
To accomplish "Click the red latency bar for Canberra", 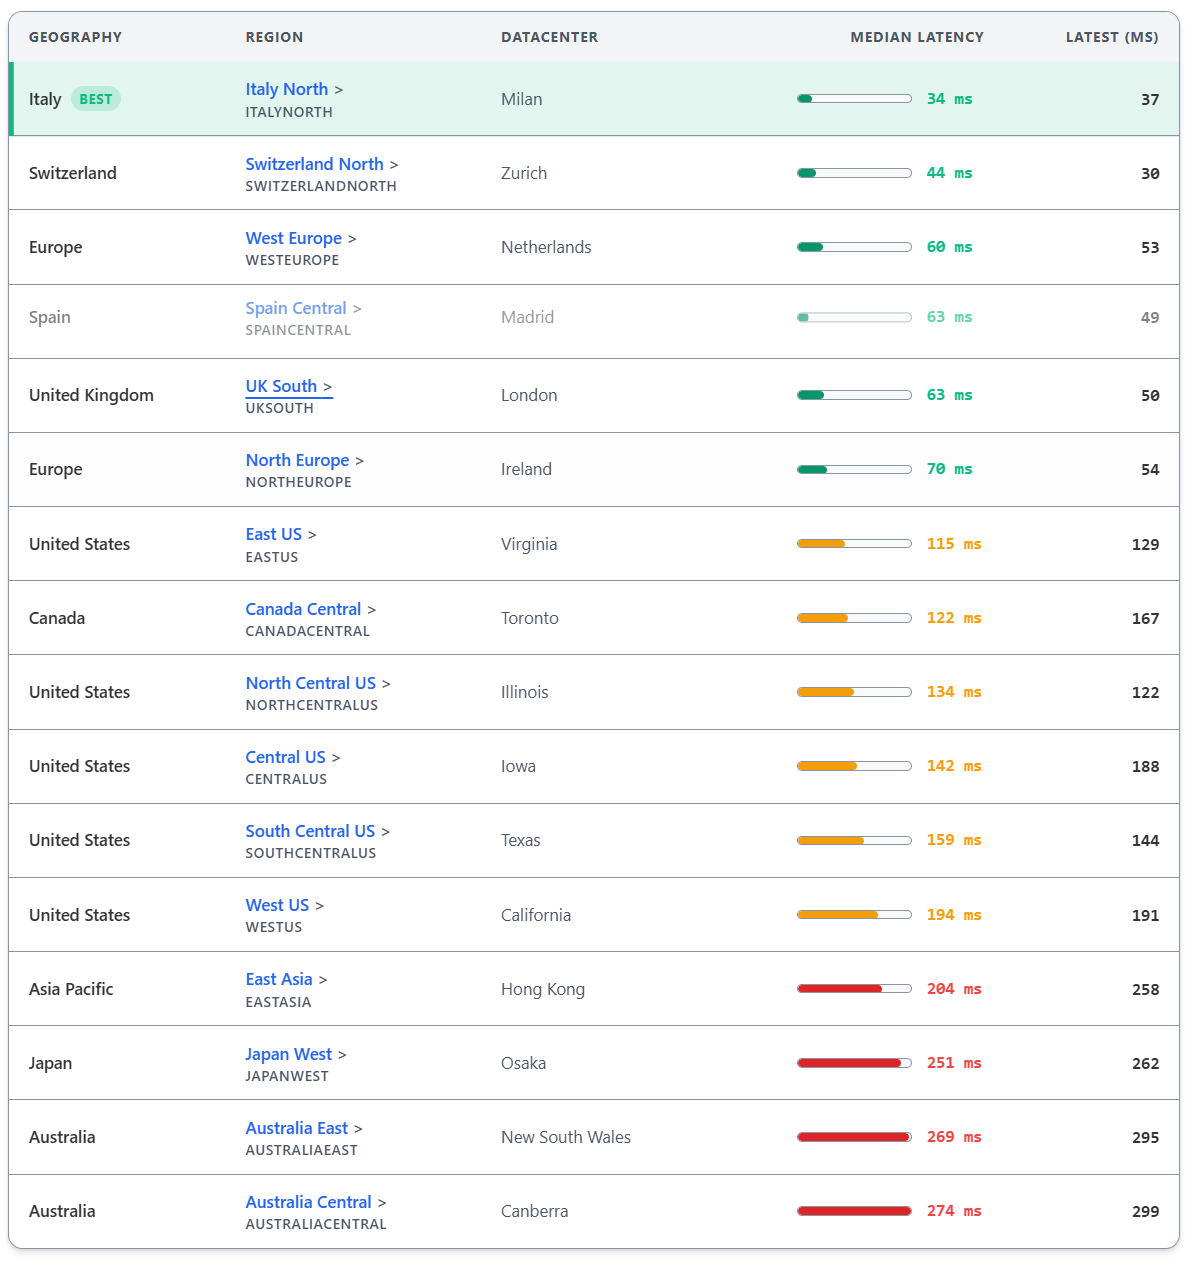I will click(x=854, y=1211).
